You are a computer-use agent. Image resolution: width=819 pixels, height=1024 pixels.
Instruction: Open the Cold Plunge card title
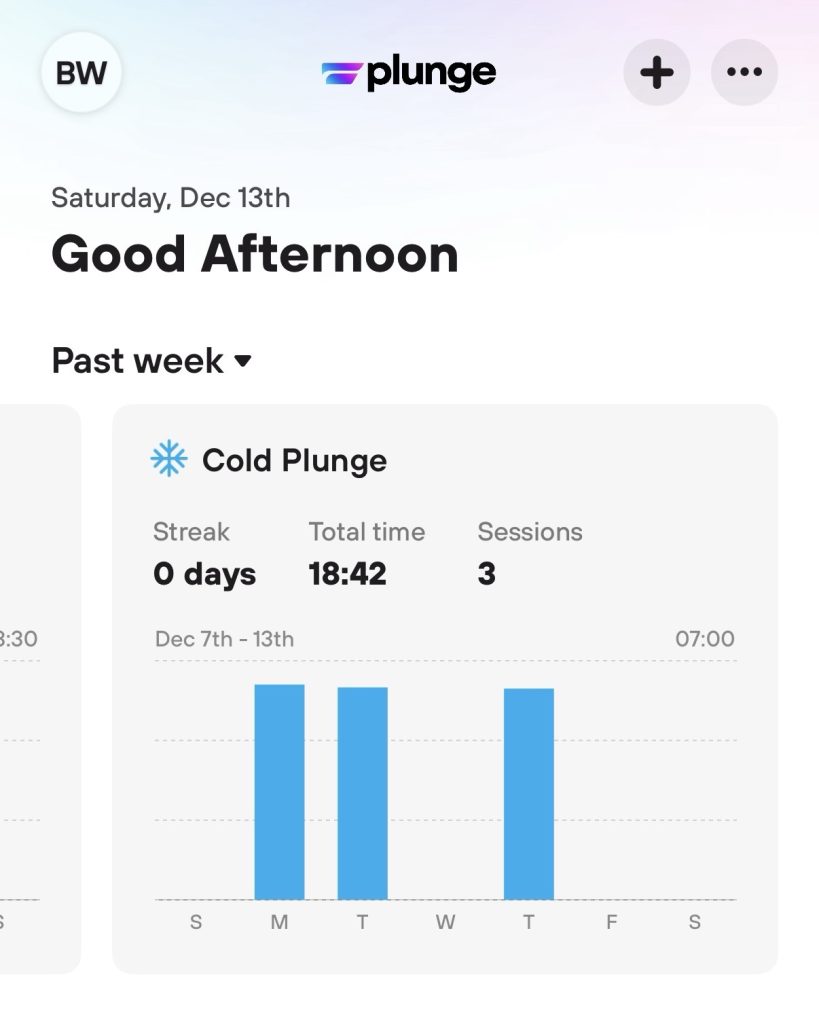click(x=294, y=460)
